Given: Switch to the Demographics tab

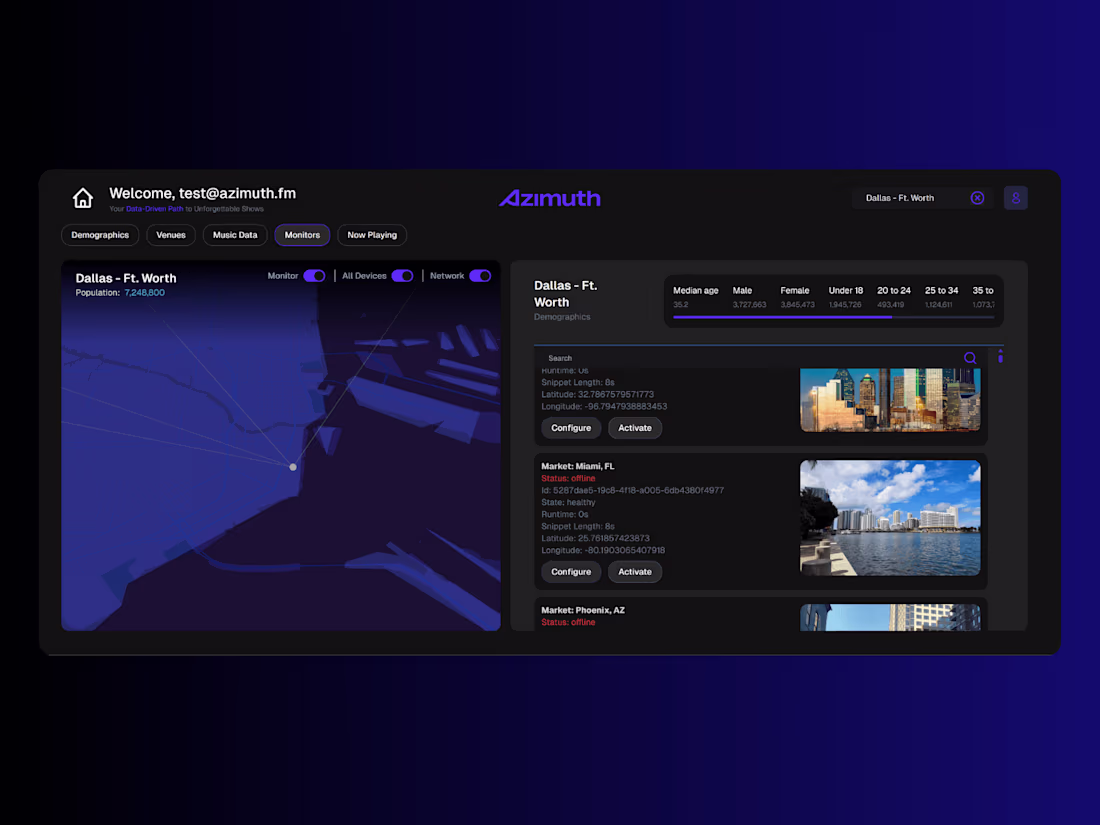Looking at the screenshot, I should pos(99,235).
